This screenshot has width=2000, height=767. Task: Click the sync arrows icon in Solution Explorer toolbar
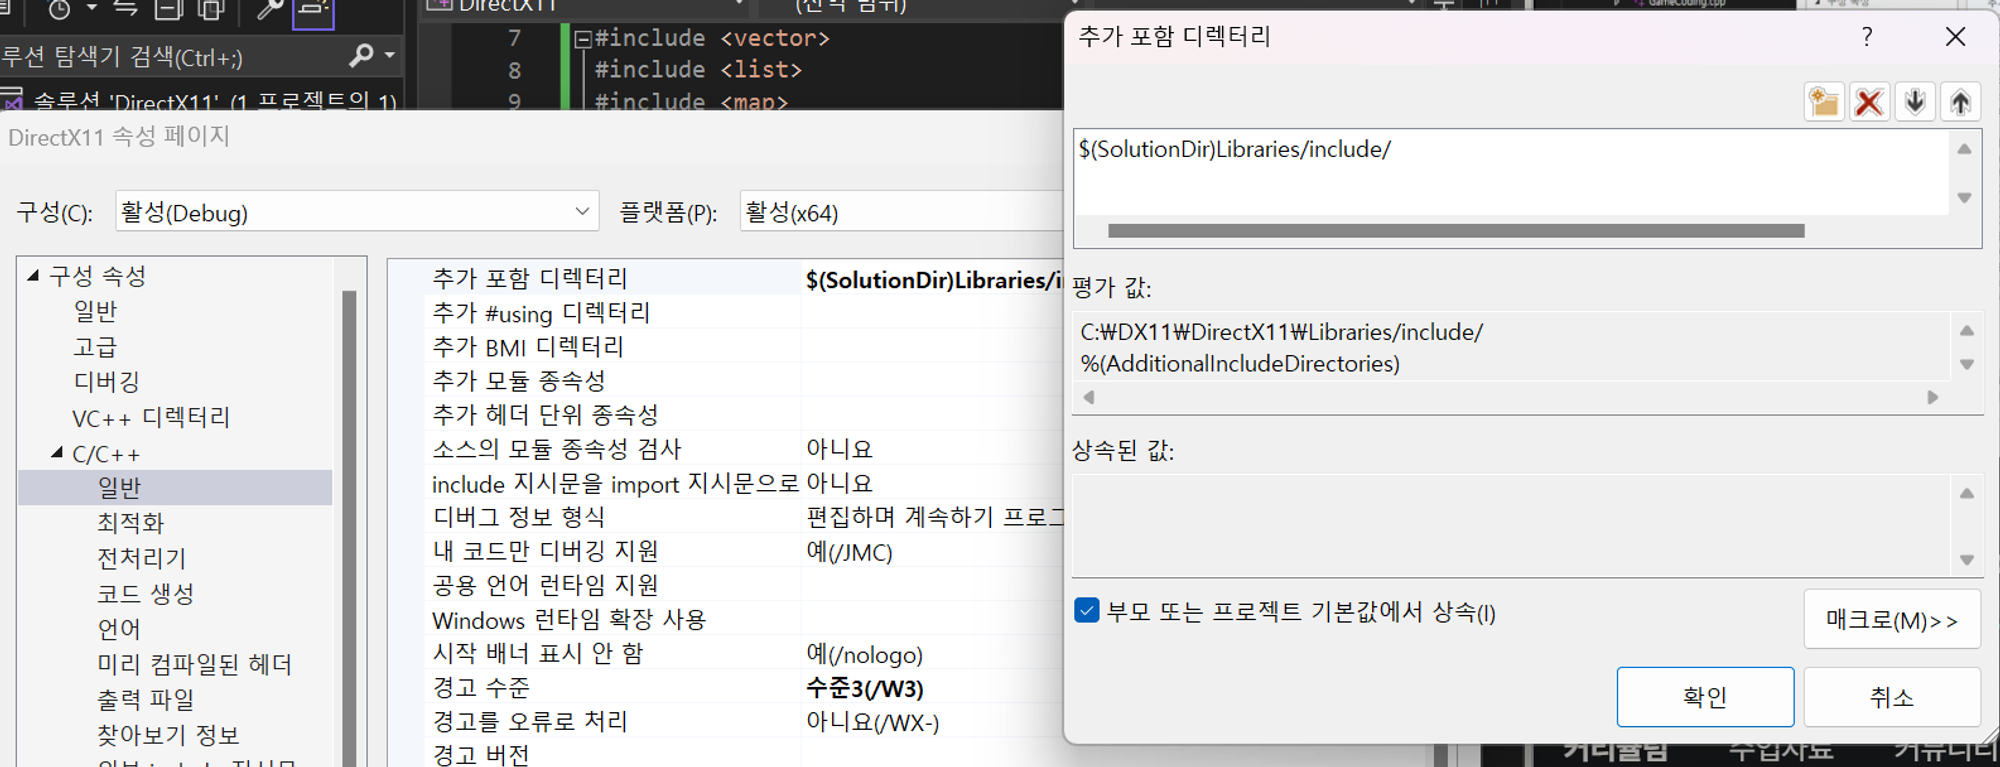point(125,9)
